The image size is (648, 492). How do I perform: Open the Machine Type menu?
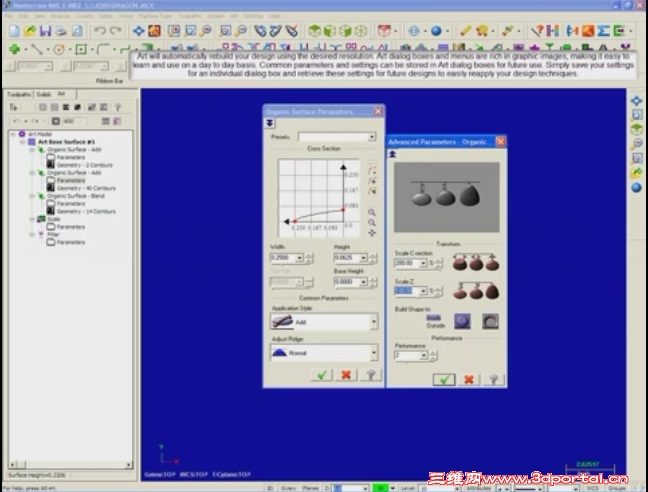[155, 16]
